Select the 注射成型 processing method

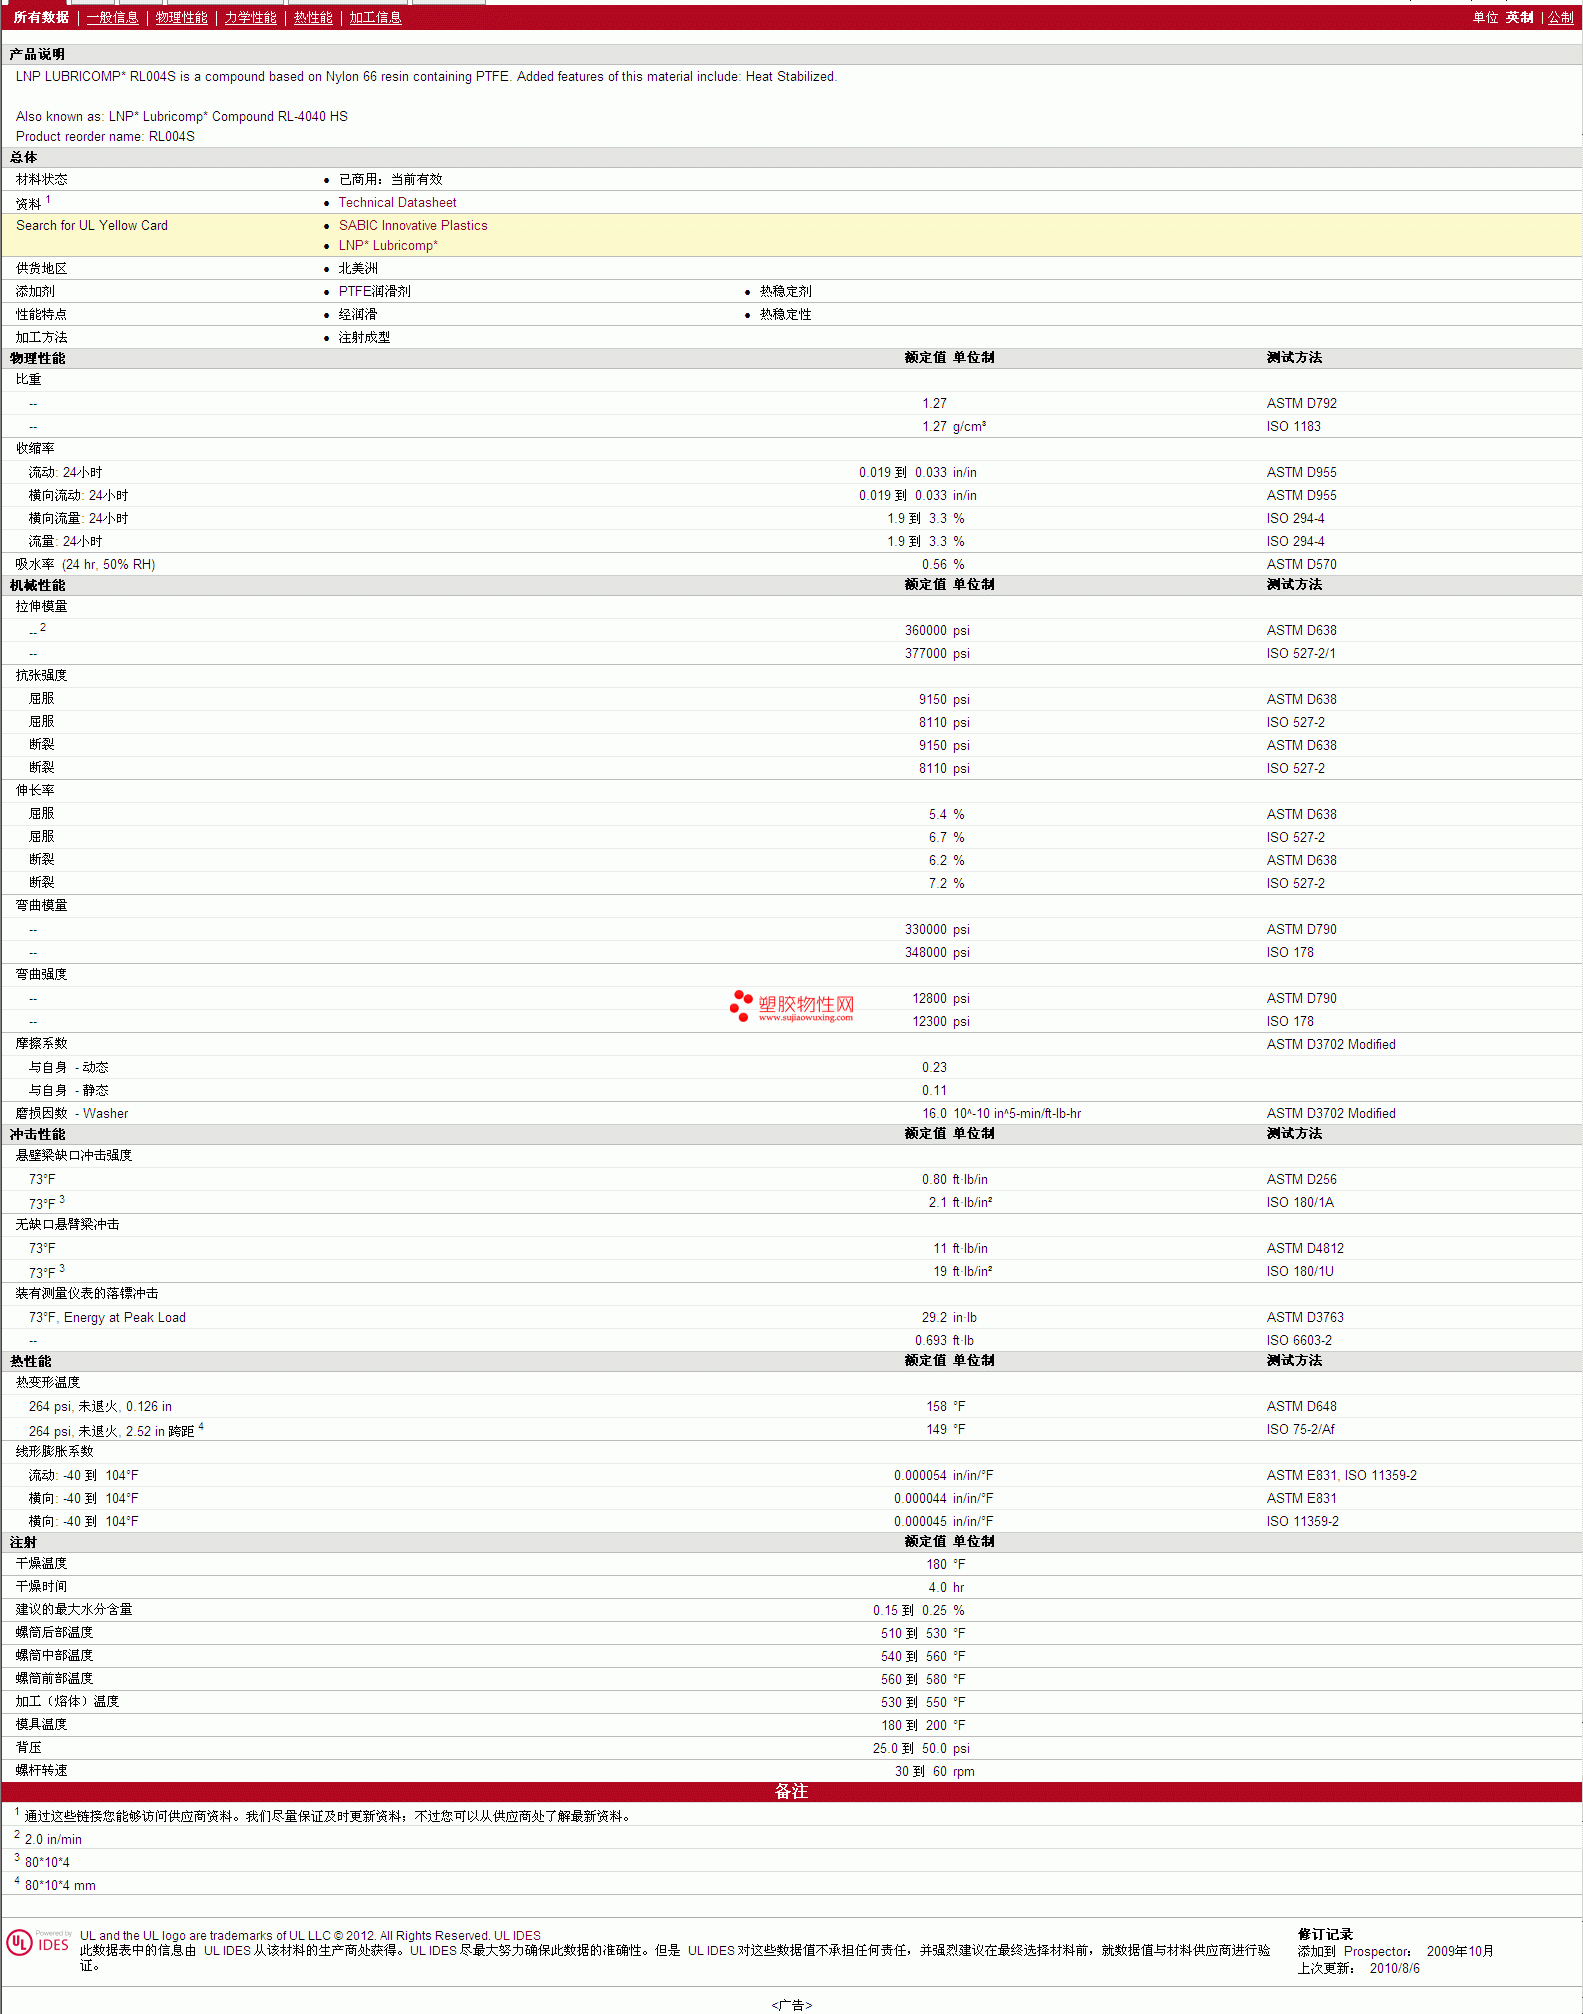[x=364, y=337]
